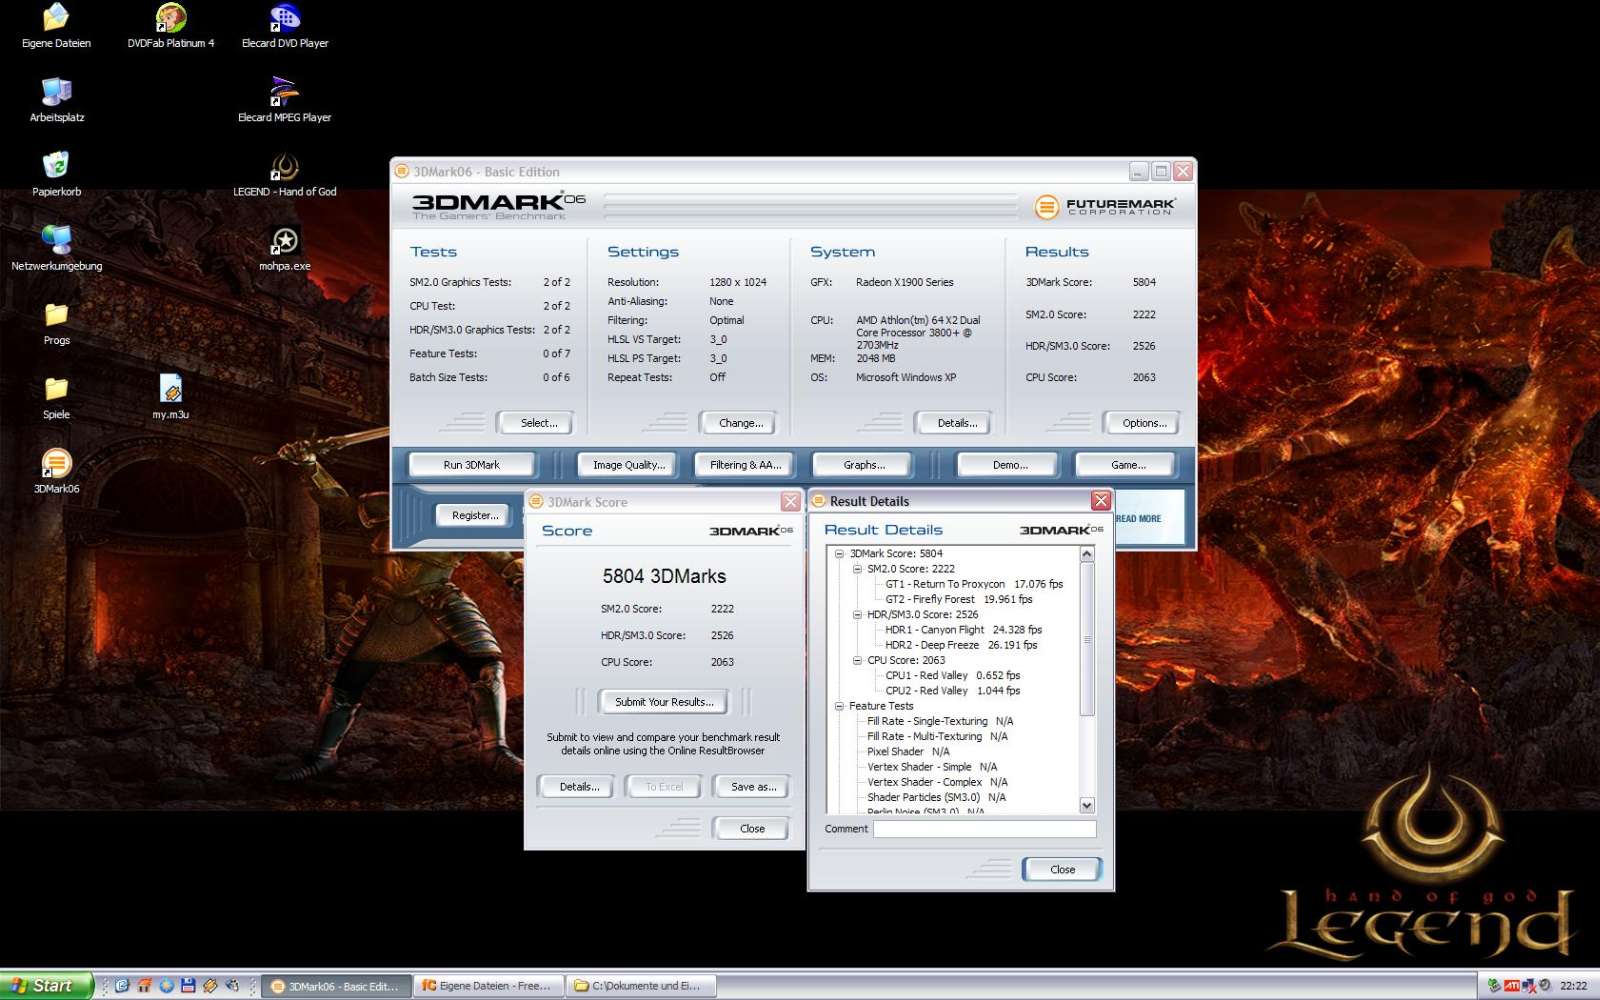
Task: Click the READ MORE link
Action: (x=1138, y=518)
